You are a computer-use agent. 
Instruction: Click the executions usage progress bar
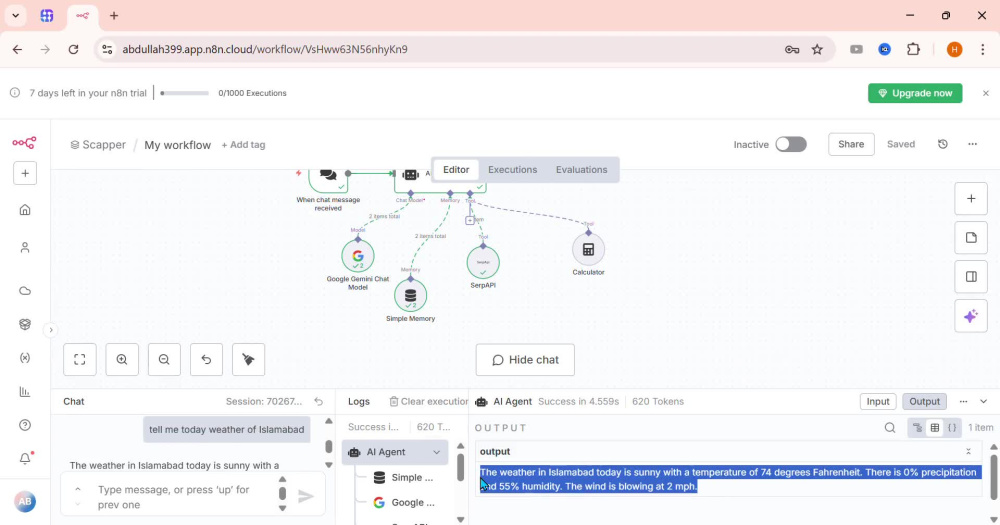pos(184,93)
